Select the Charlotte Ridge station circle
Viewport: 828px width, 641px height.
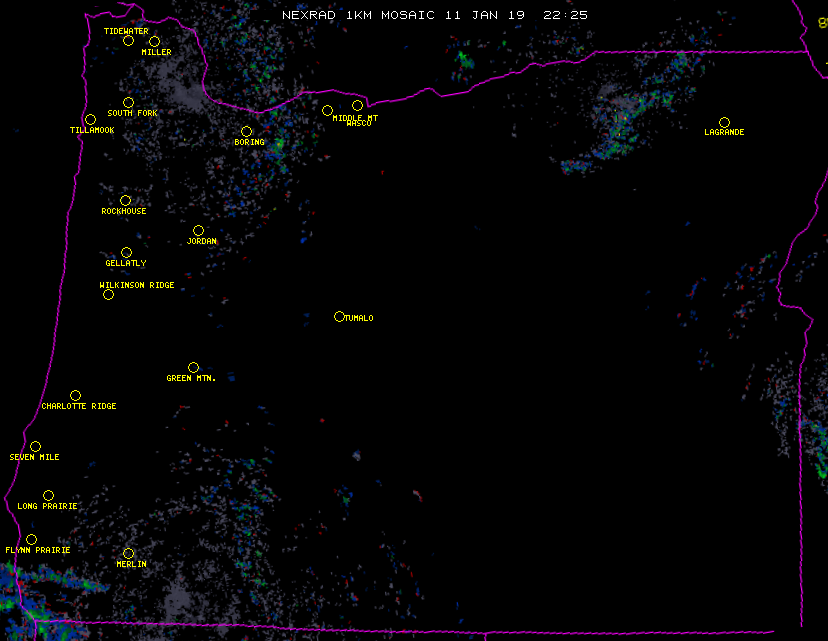(75, 396)
